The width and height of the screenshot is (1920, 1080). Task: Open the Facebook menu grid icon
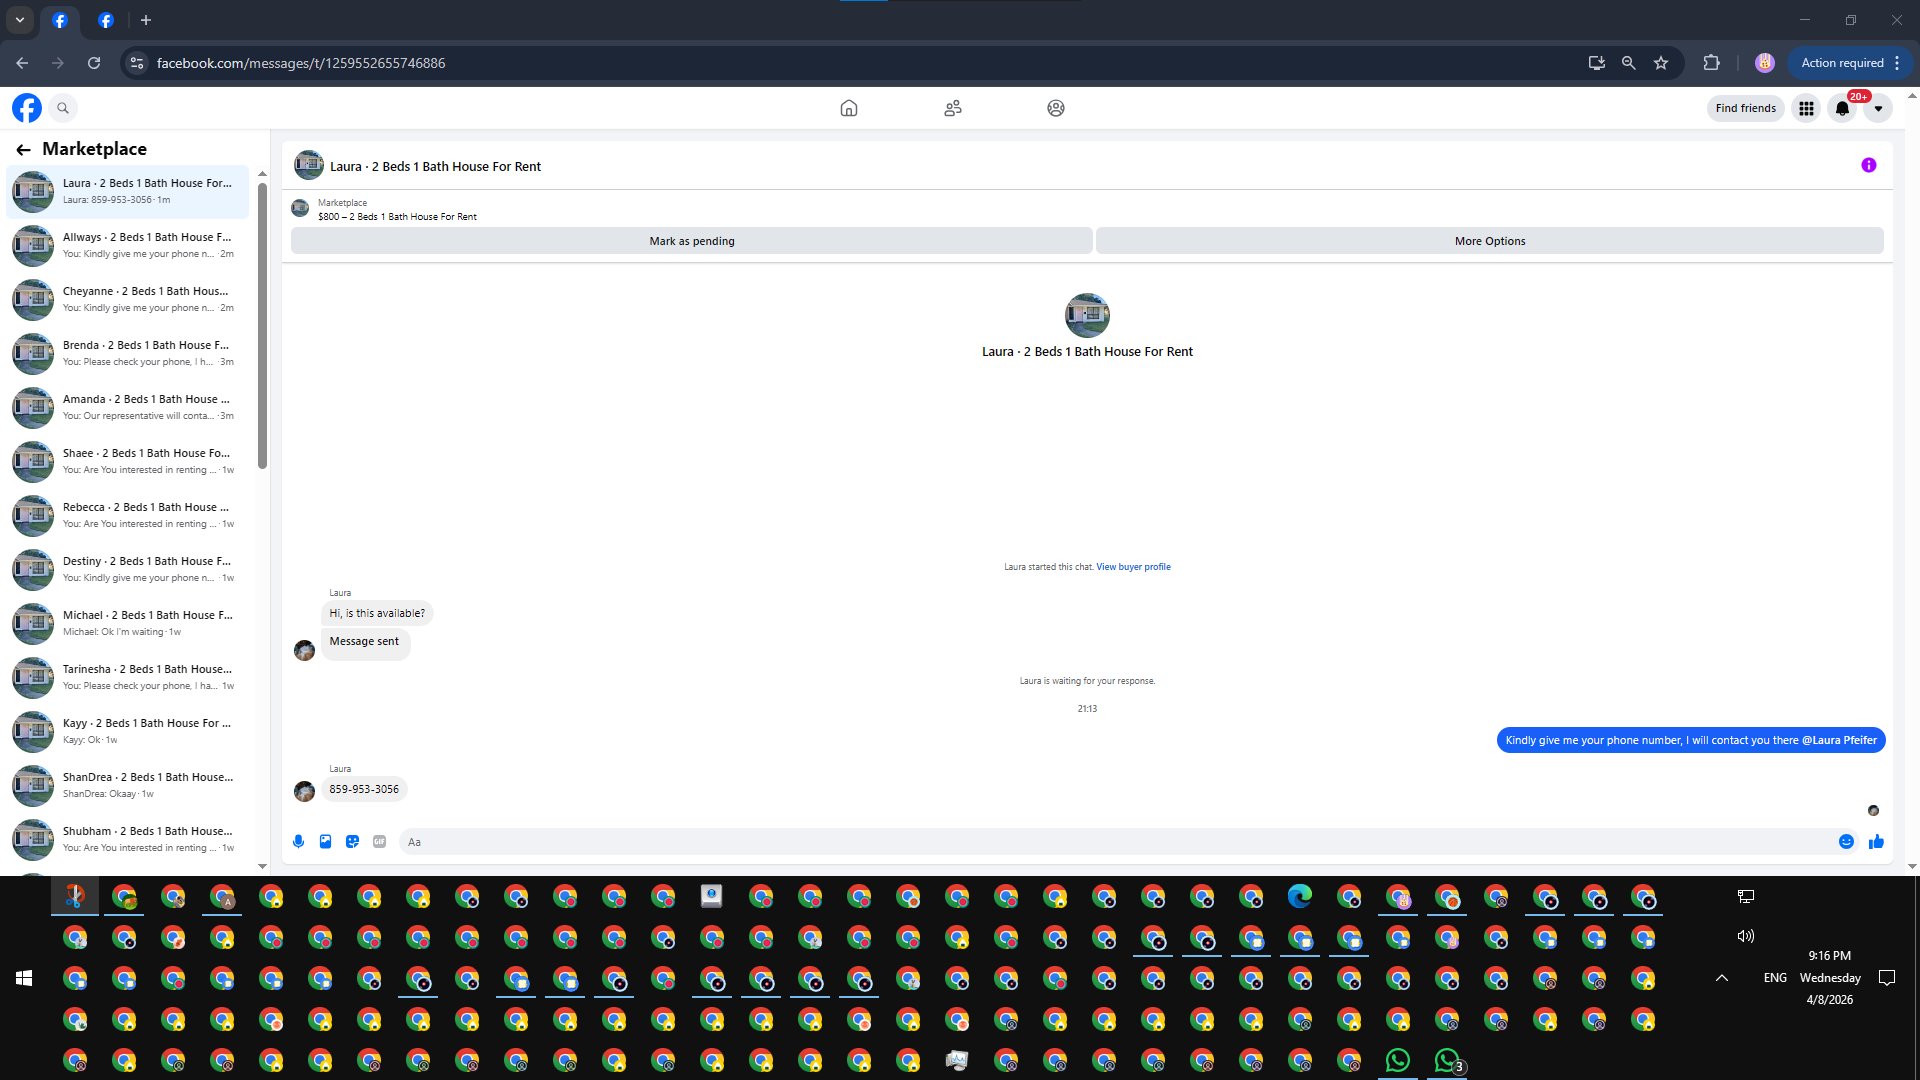[1806, 108]
